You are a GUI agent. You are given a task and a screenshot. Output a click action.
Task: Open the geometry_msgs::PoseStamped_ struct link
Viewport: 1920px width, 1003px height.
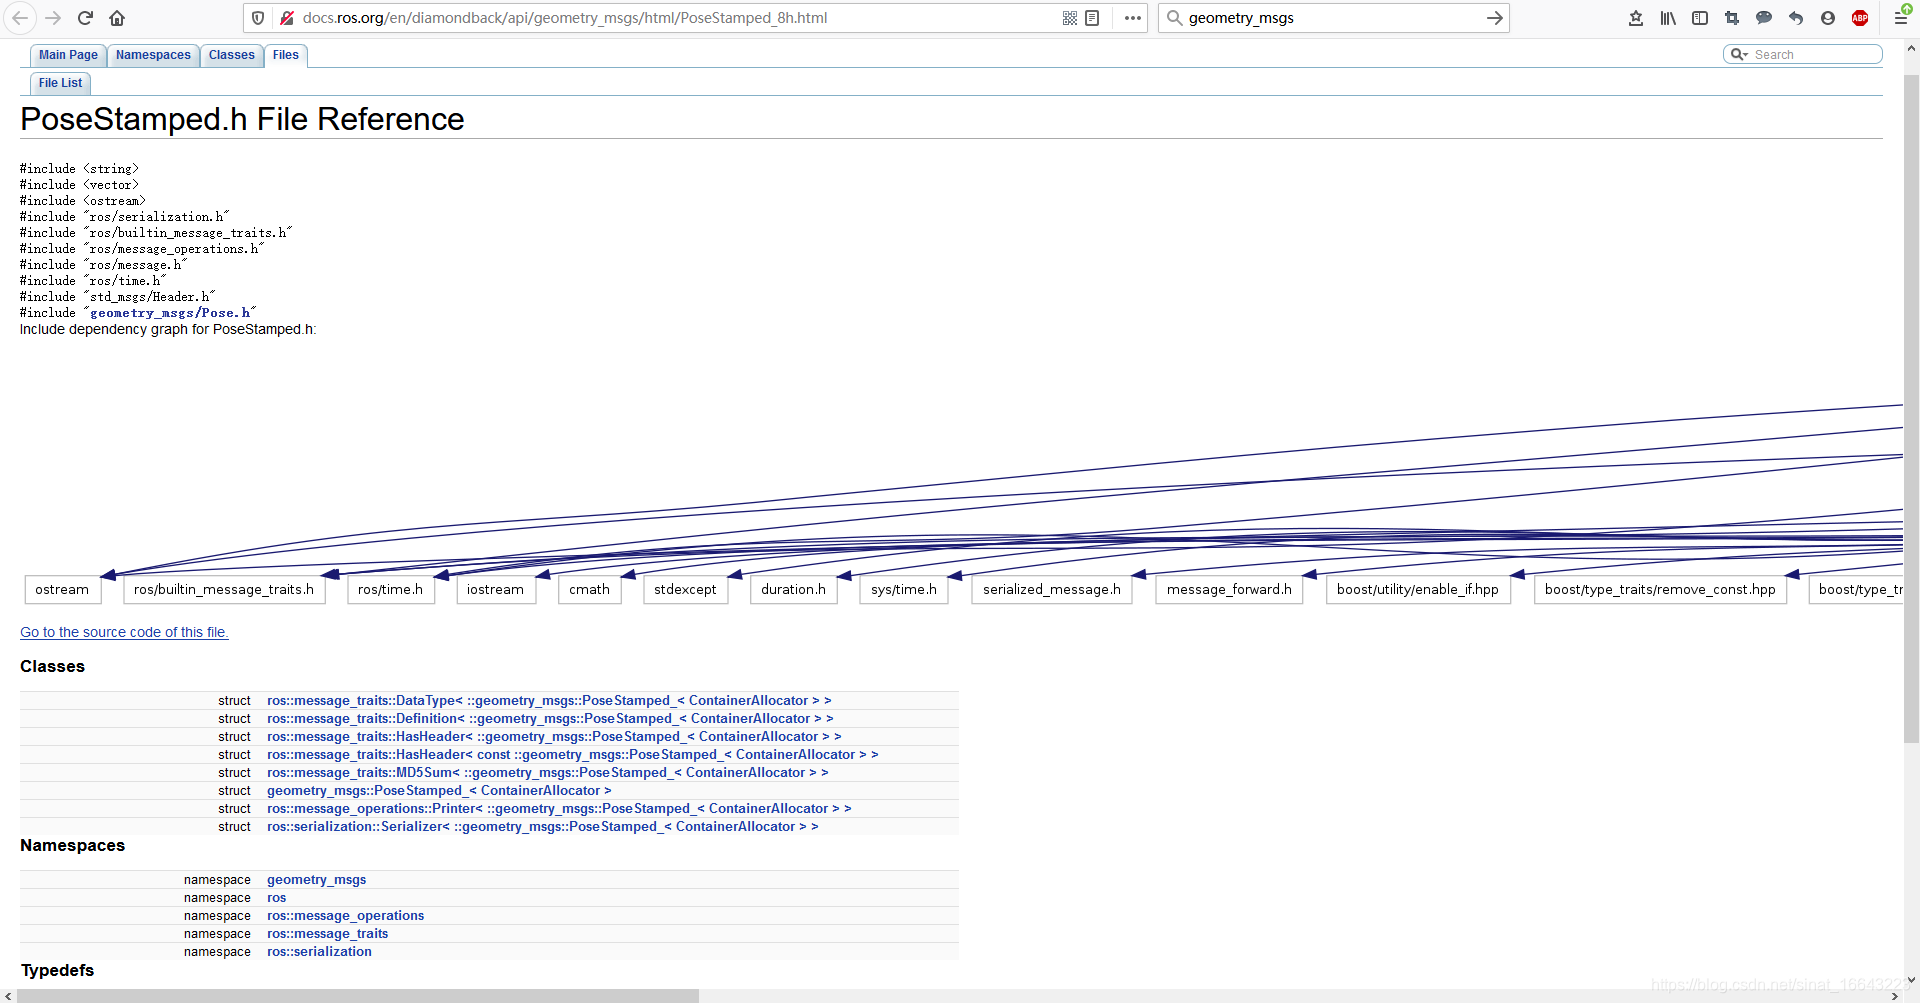[439, 791]
